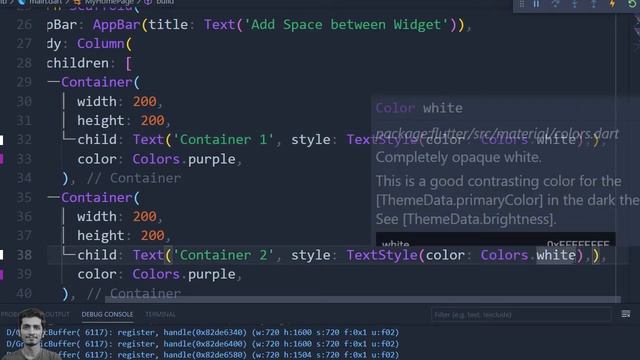The width and height of the screenshot is (640, 360).
Task: Click 'Container' on line 35
Action: pyautogui.click(x=96, y=198)
